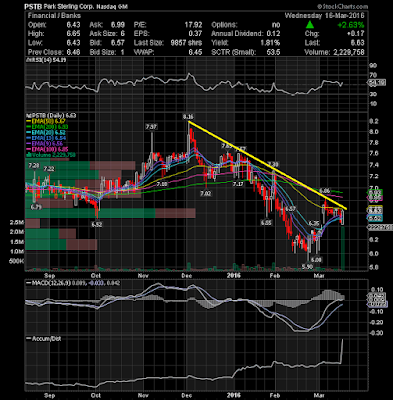This screenshot has width=393, height=400.
Task: Click the PSTB (Daily) candlestick legend icon
Action: point(28,116)
